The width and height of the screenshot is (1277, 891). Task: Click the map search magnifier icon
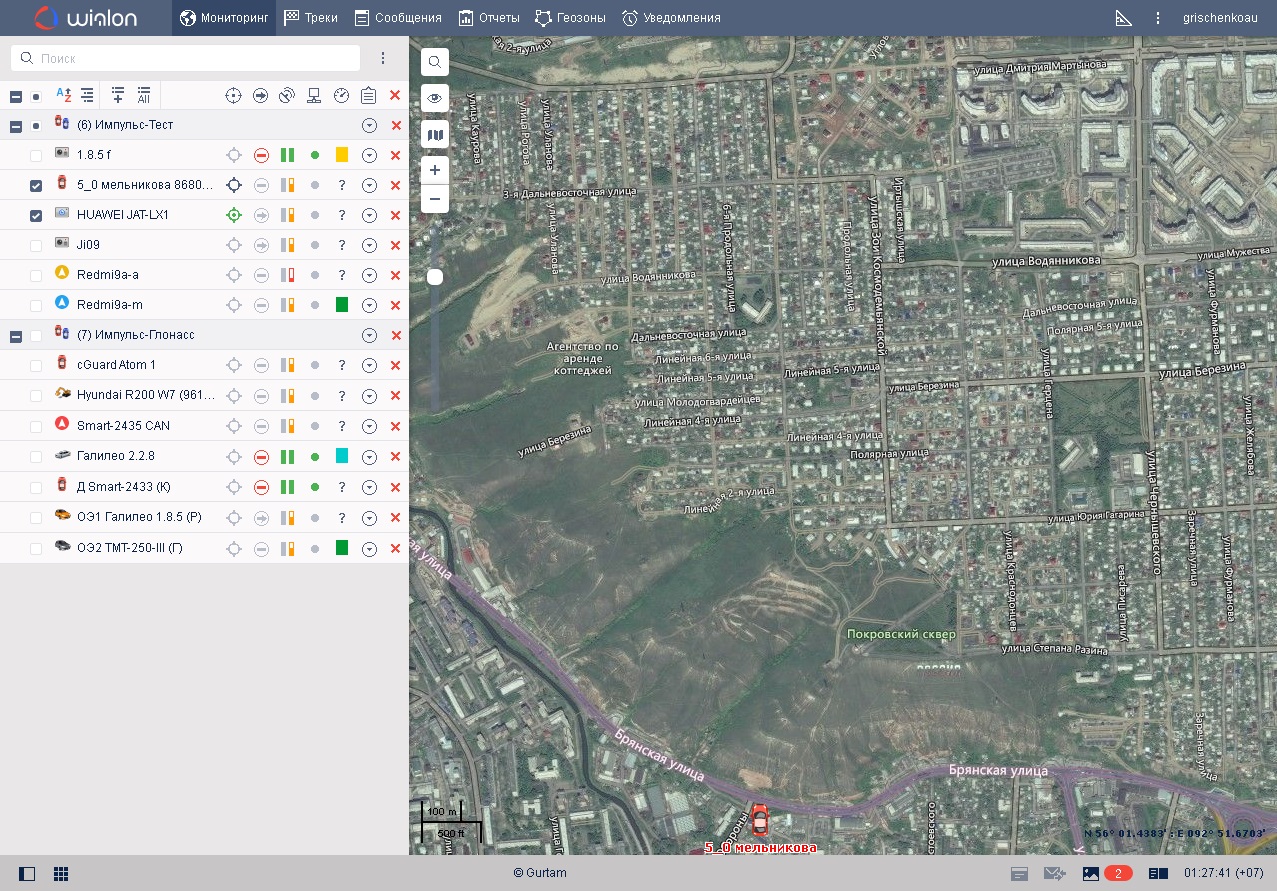435,62
